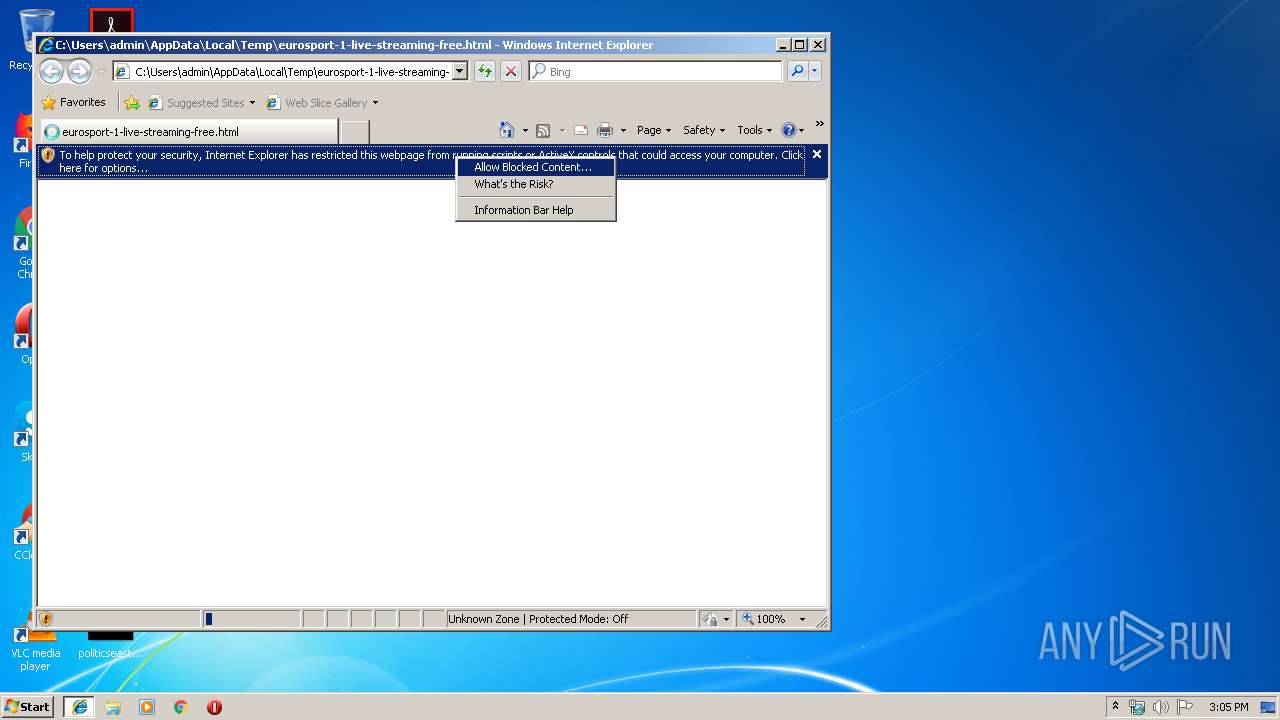Click the Print icon
1280x720 pixels.
point(605,130)
